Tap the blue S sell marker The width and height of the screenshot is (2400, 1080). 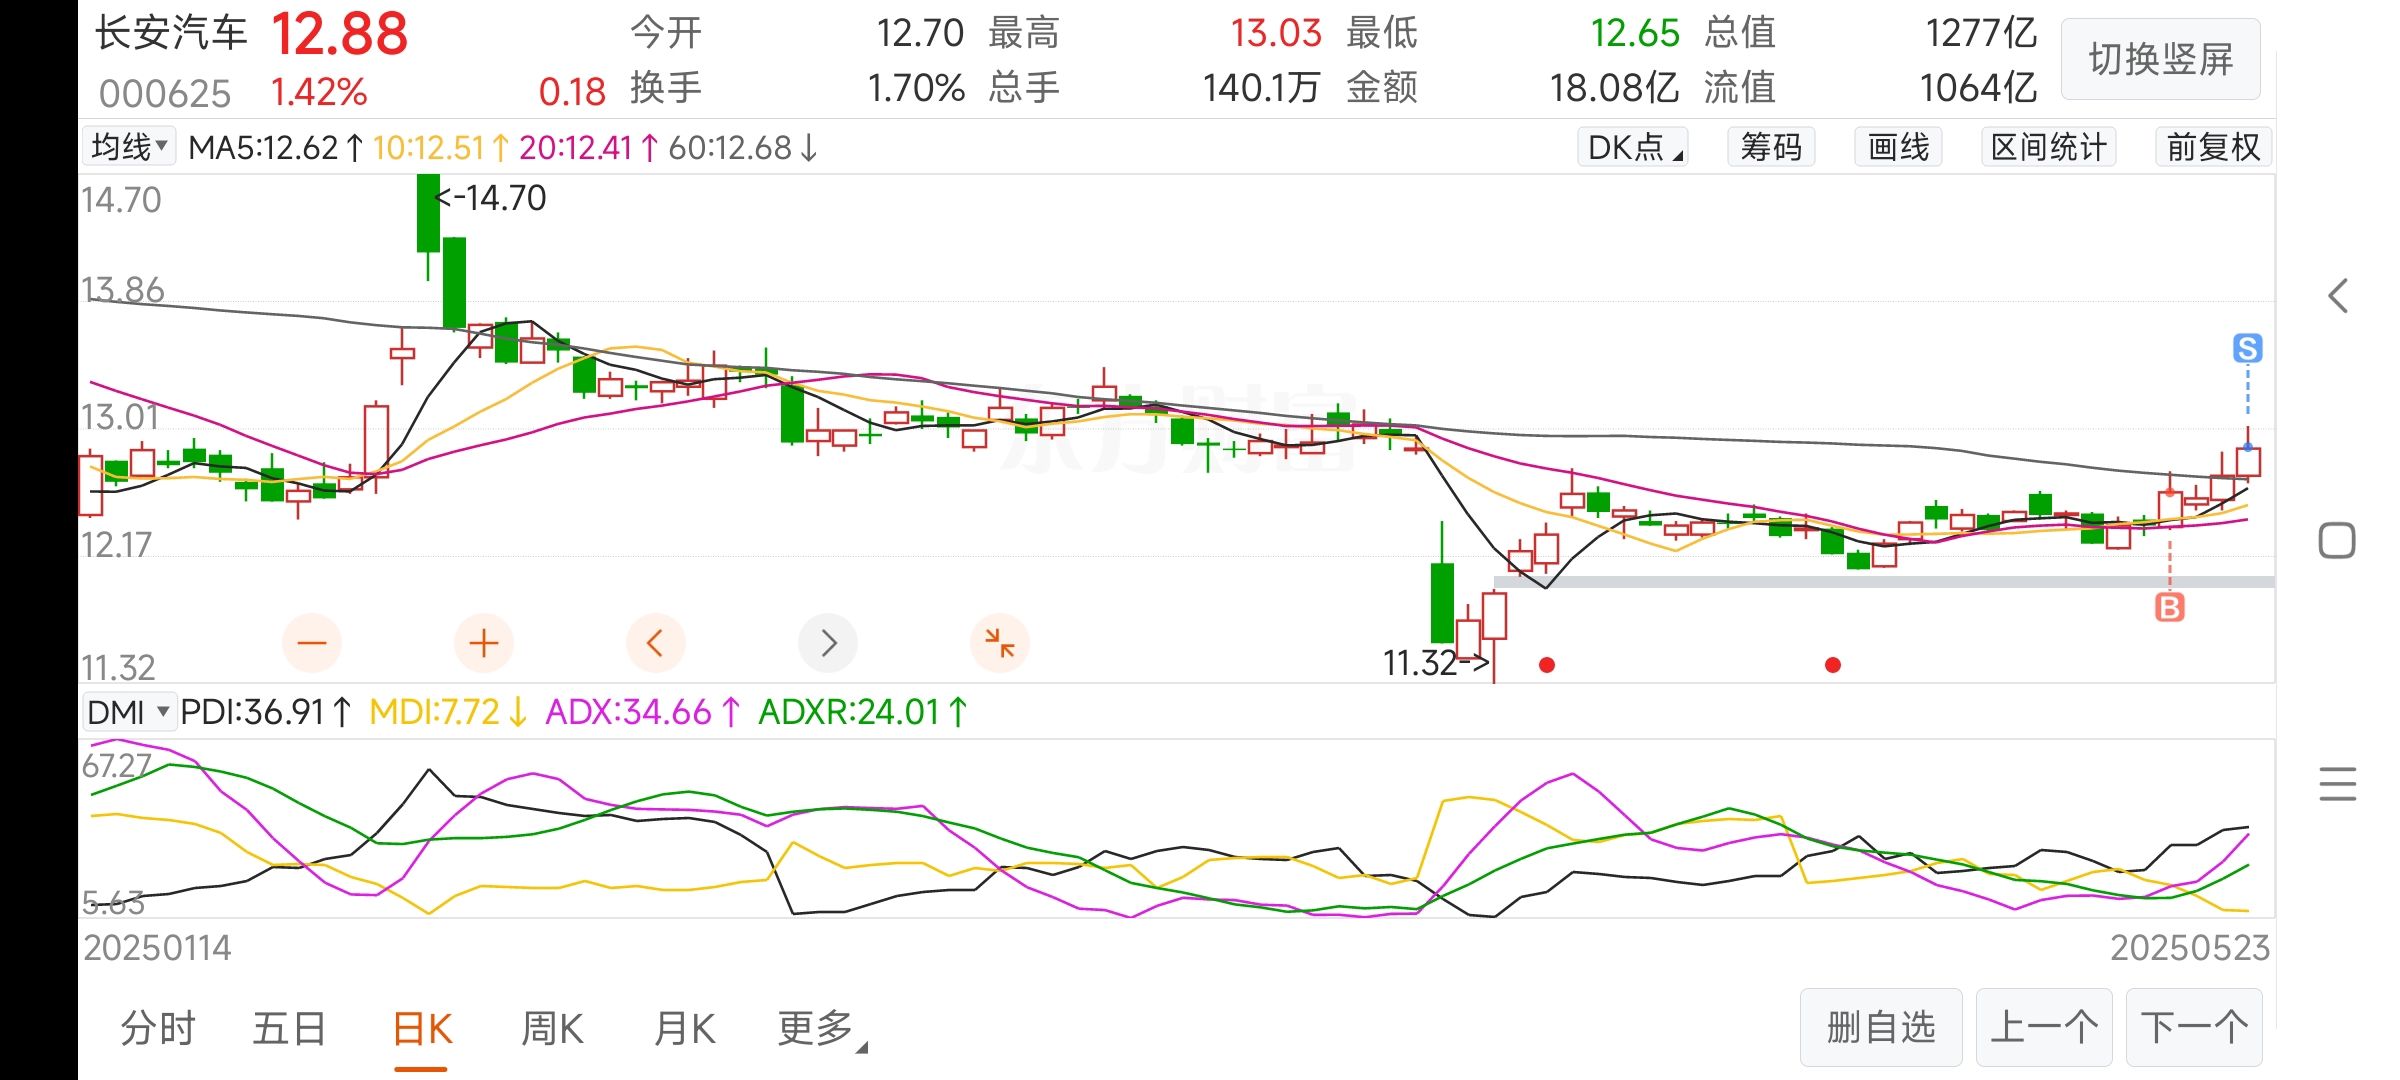(2248, 348)
